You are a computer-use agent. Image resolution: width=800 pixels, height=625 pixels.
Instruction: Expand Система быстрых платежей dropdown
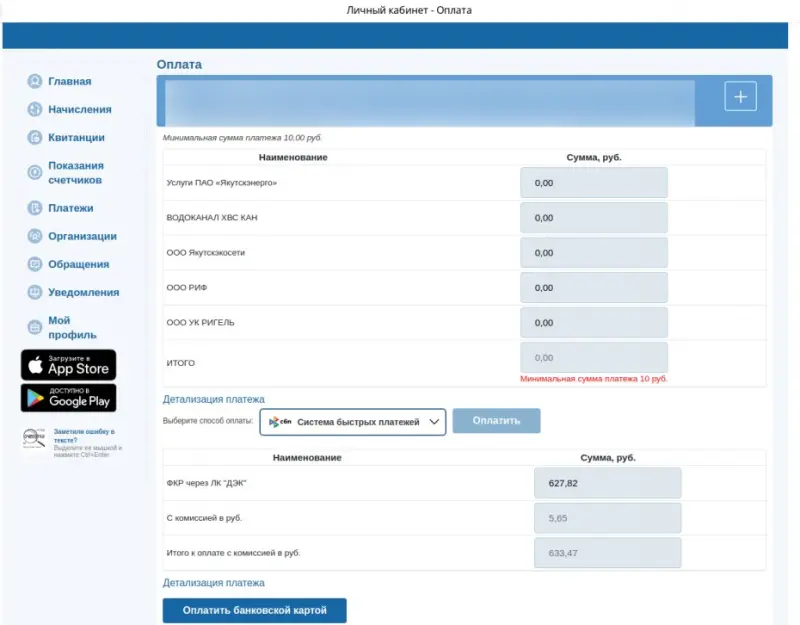tap(353, 422)
